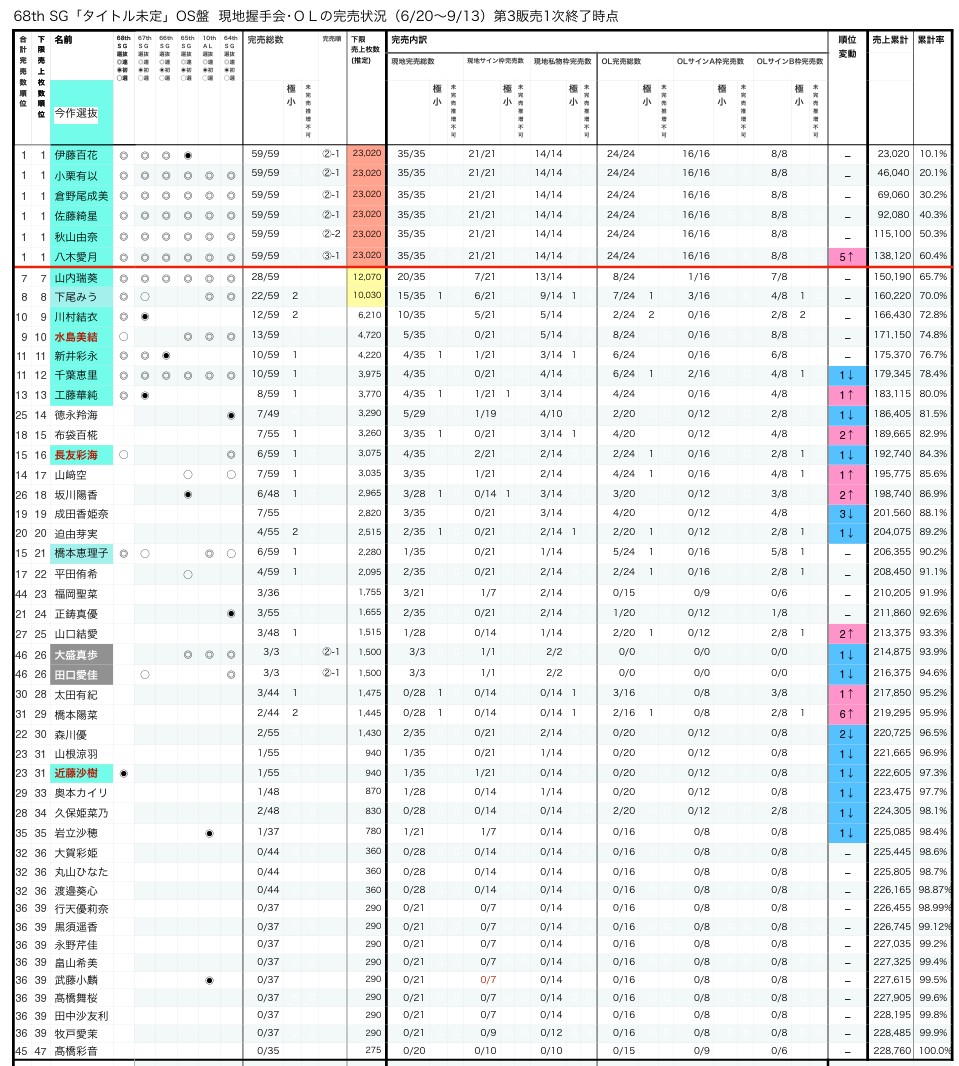Select name cell 橋本恵理子
959x1066 pixels.
tap(82, 553)
